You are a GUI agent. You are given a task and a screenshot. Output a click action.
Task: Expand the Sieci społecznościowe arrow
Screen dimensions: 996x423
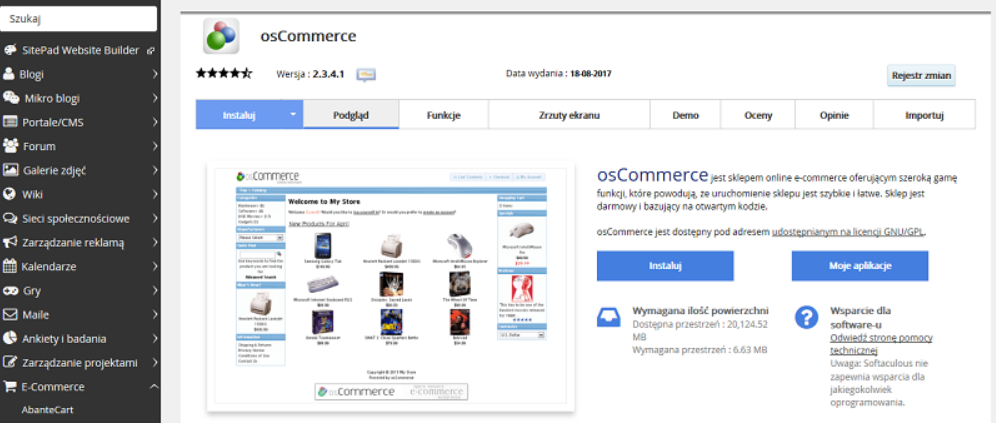tap(154, 218)
